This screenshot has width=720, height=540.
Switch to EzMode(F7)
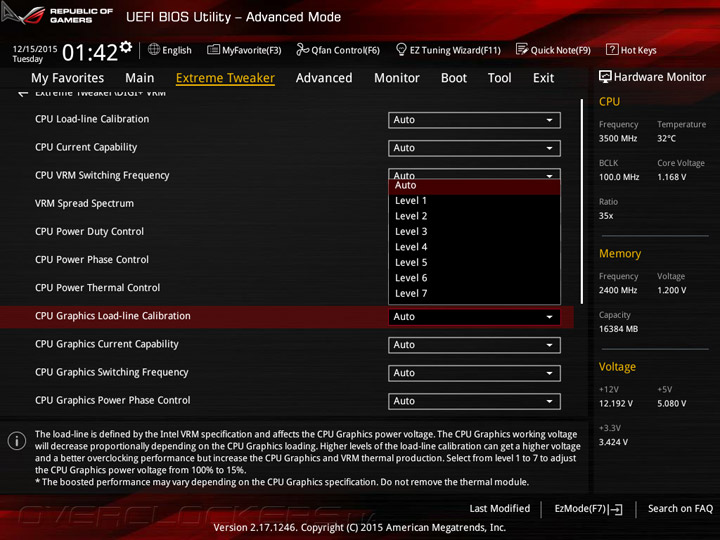coord(588,509)
